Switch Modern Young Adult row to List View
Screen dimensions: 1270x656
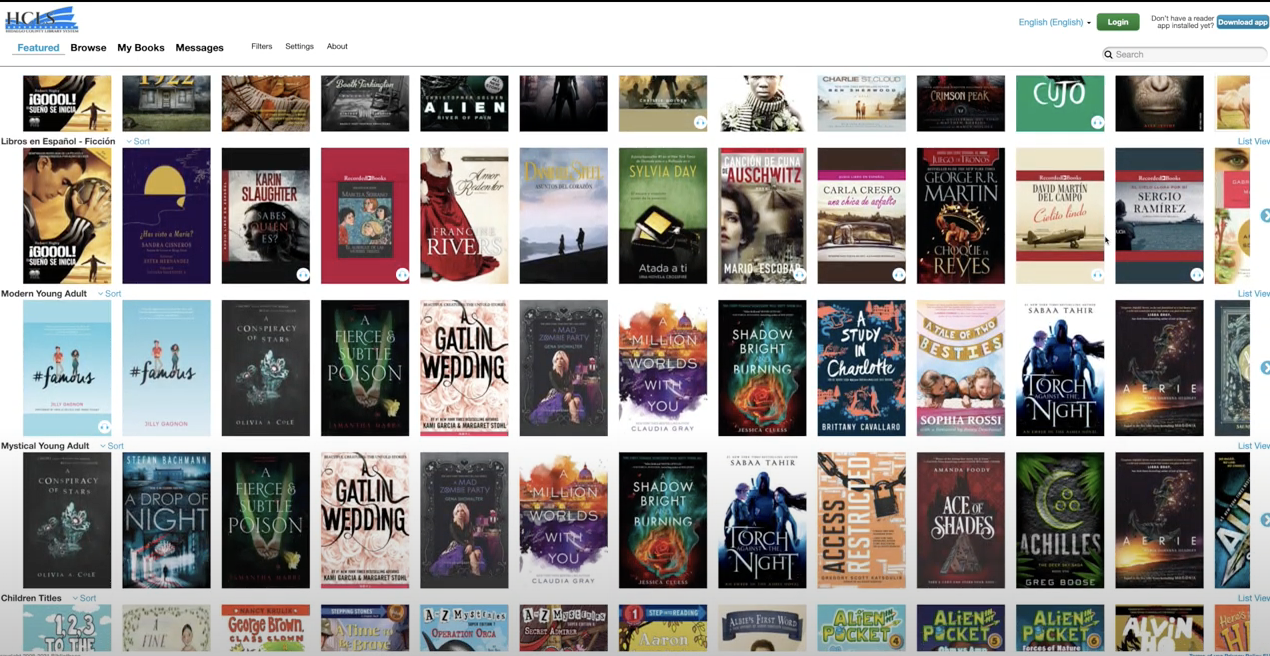(1254, 294)
